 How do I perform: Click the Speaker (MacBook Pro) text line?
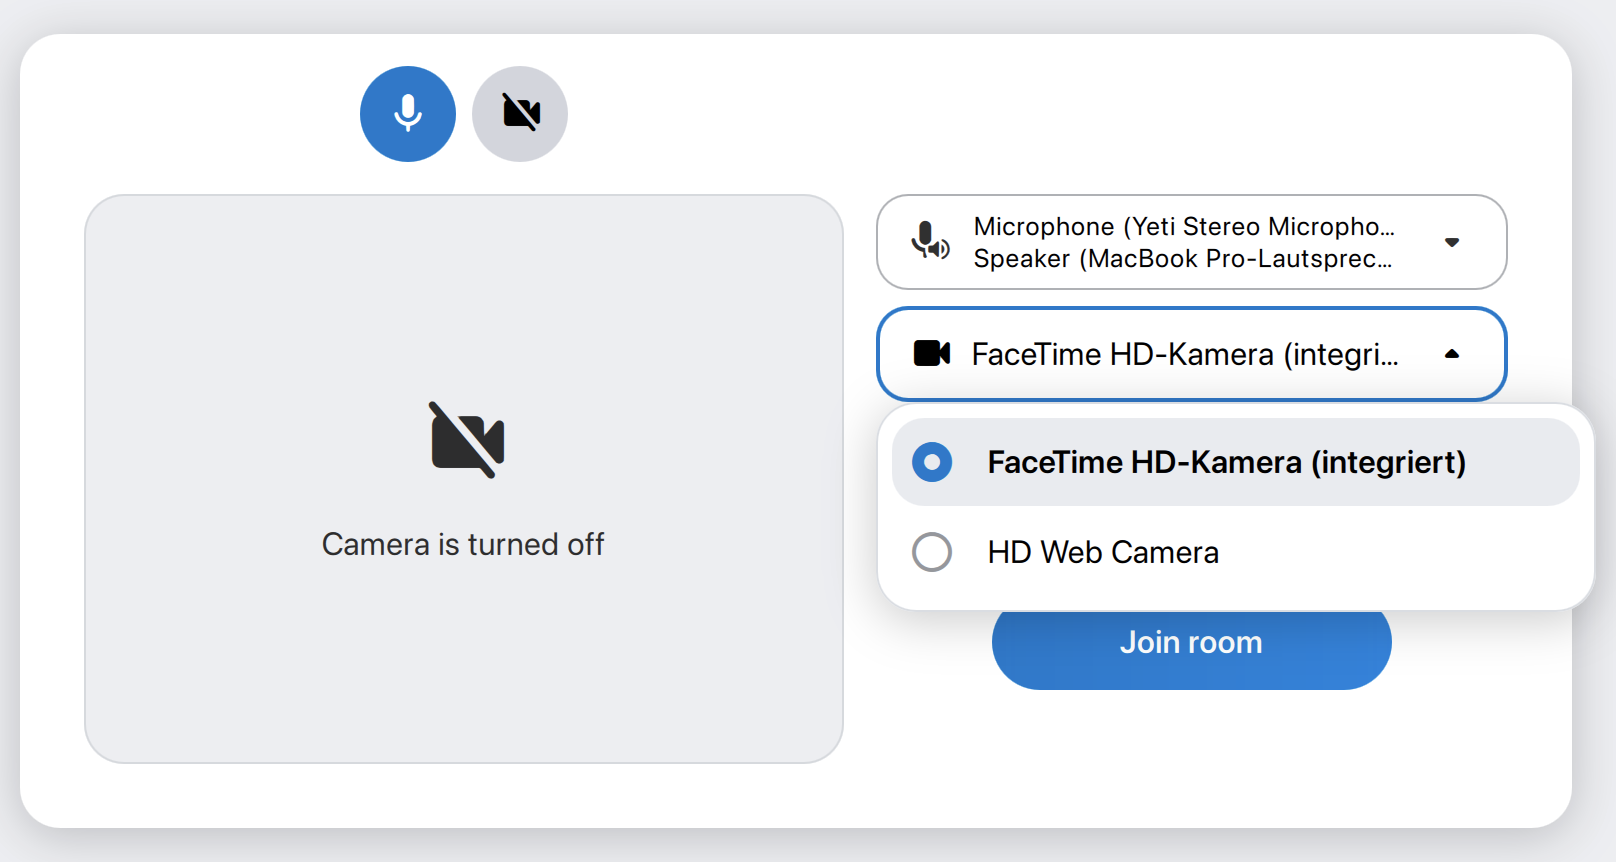click(x=1182, y=259)
